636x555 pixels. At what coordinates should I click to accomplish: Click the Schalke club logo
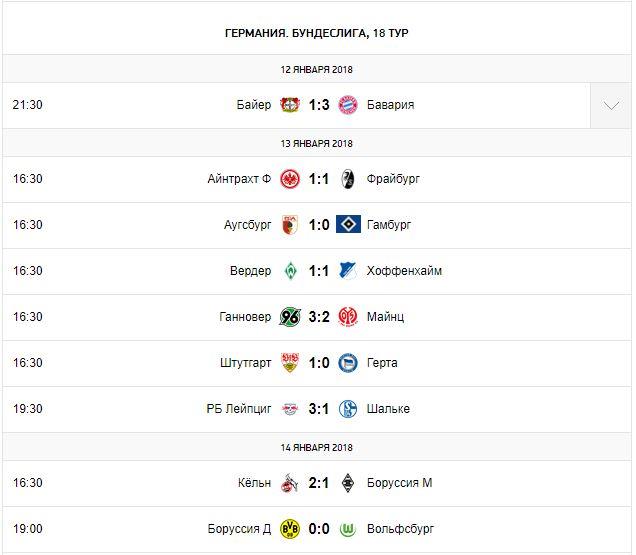tap(348, 409)
